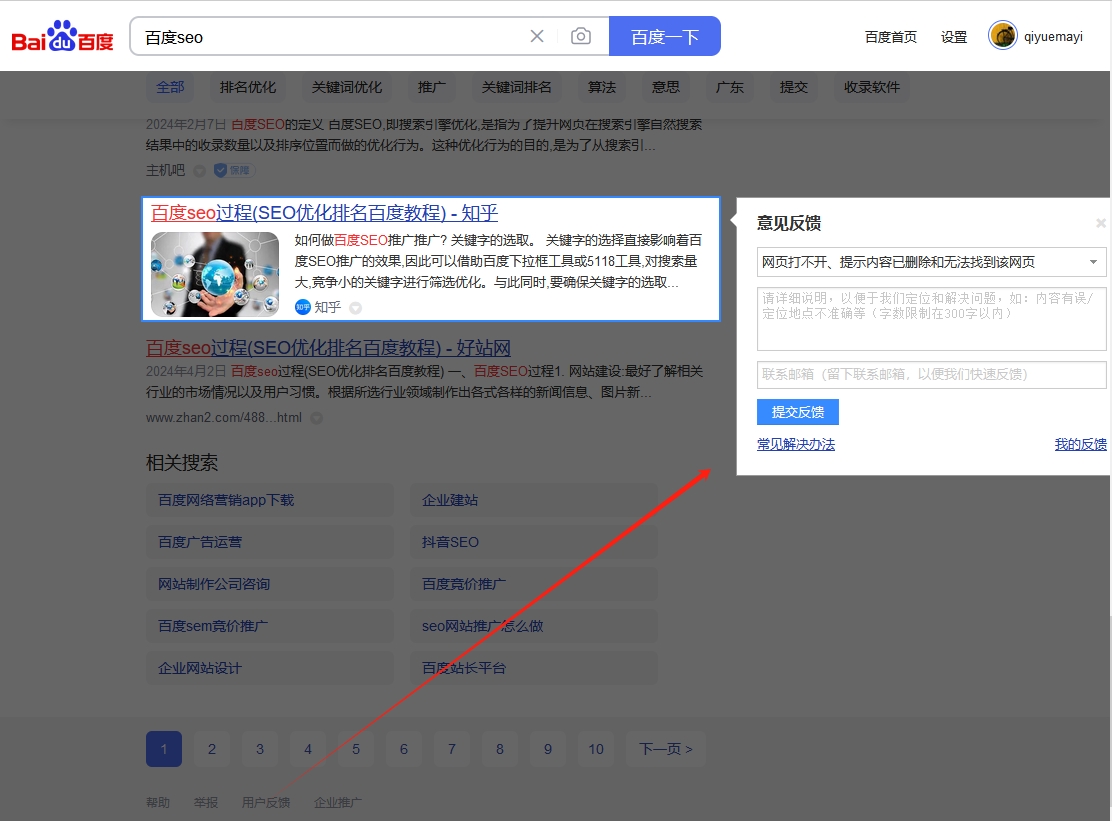Open the 设置 settings link
1112x821 pixels.
coord(954,37)
